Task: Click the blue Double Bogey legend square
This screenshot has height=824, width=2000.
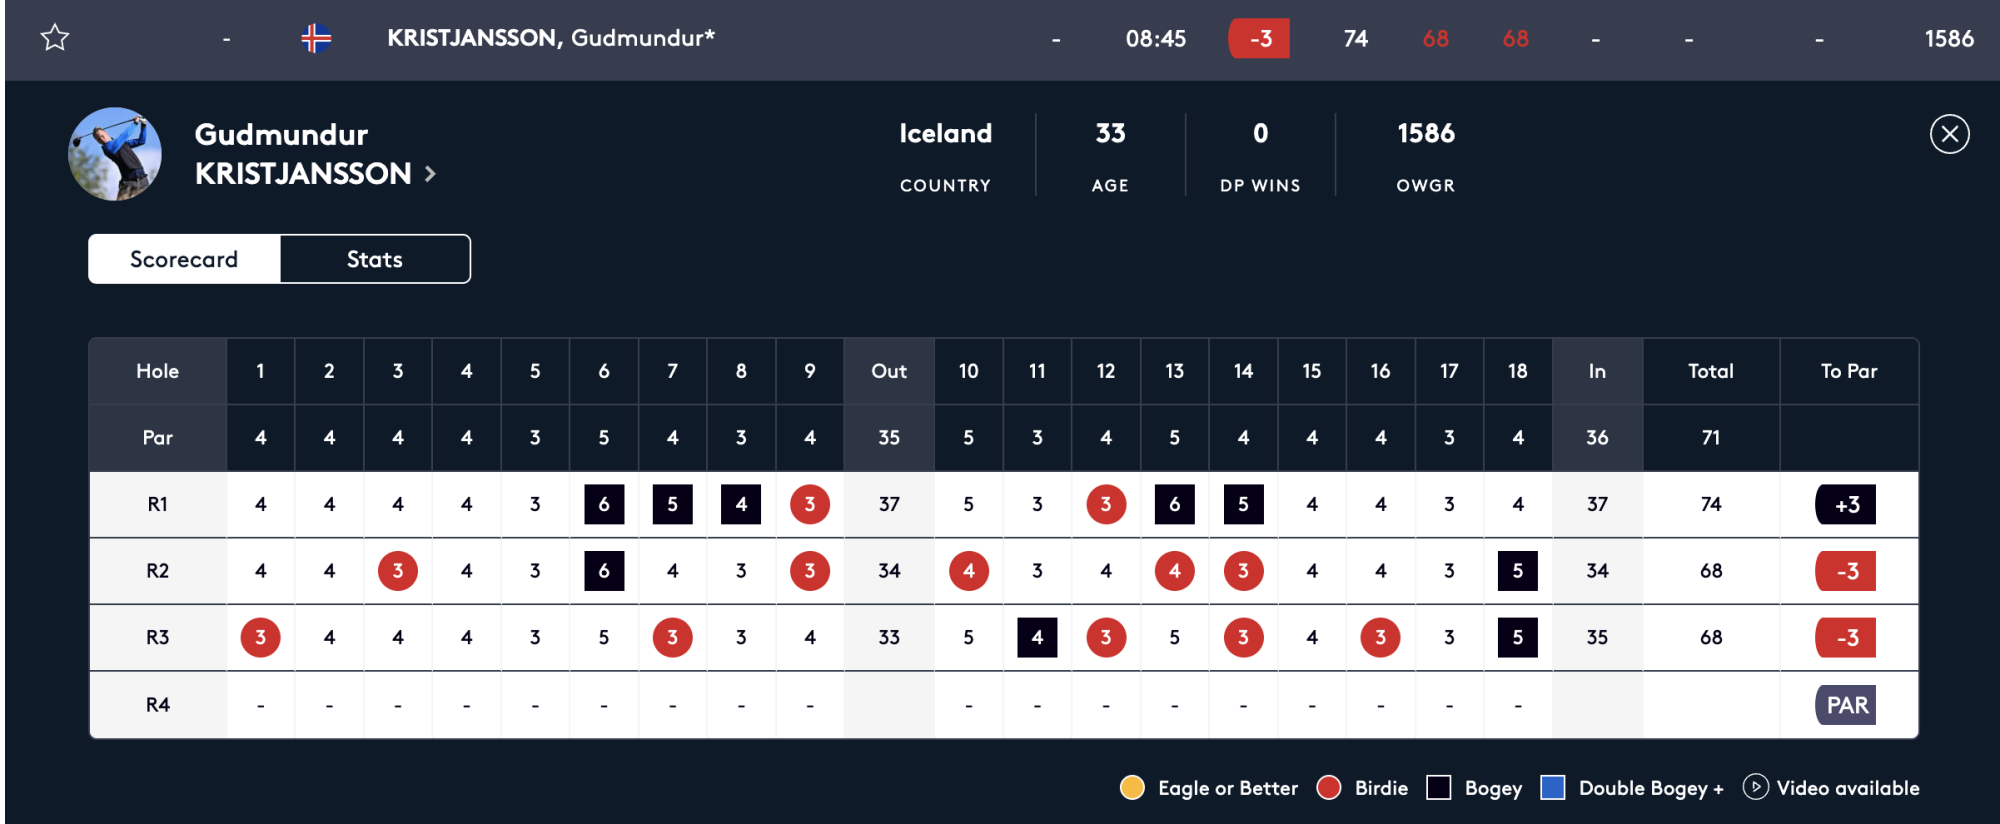Action: (x=1552, y=788)
